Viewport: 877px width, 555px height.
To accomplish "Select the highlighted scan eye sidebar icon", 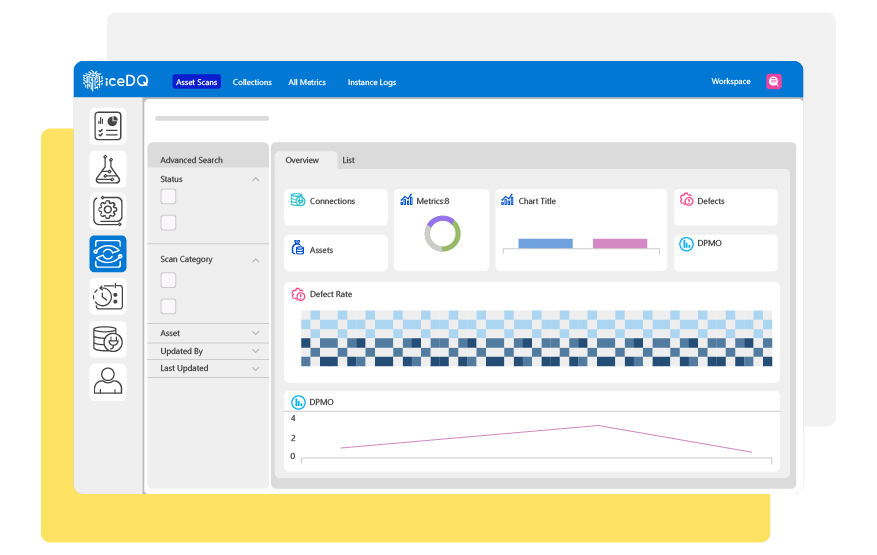I will (x=108, y=254).
